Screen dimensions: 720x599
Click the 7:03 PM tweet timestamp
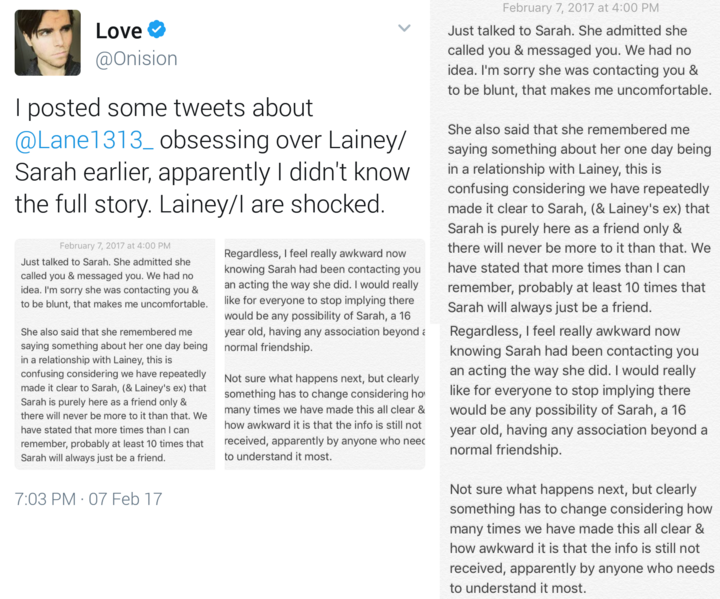[88, 498]
